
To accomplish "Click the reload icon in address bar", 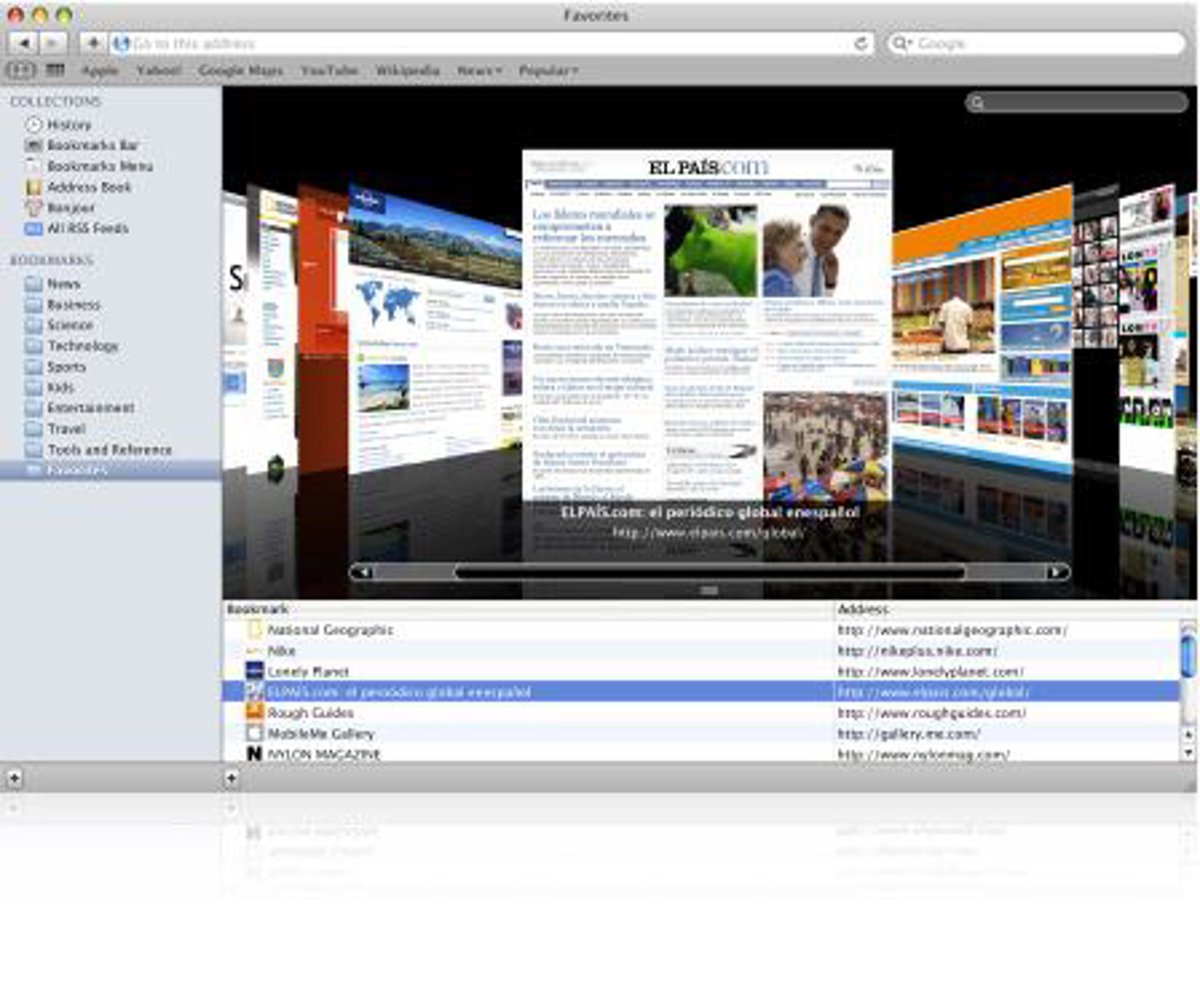I will [860, 44].
